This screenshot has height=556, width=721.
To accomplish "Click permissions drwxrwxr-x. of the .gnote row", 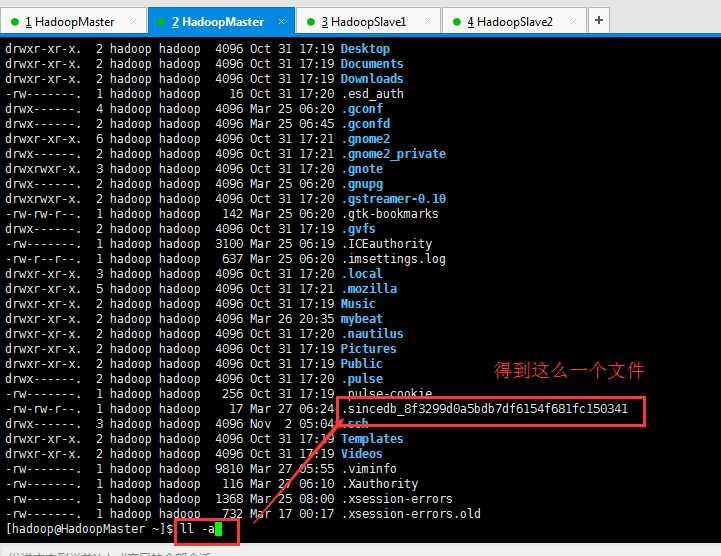I will tap(43, 169).
